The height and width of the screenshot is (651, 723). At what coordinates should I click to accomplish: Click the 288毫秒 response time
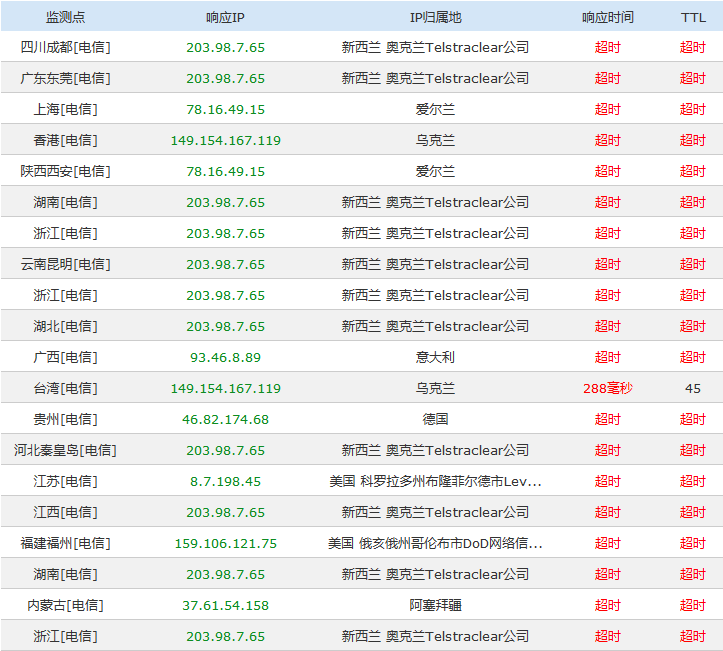tap(608, 388)
